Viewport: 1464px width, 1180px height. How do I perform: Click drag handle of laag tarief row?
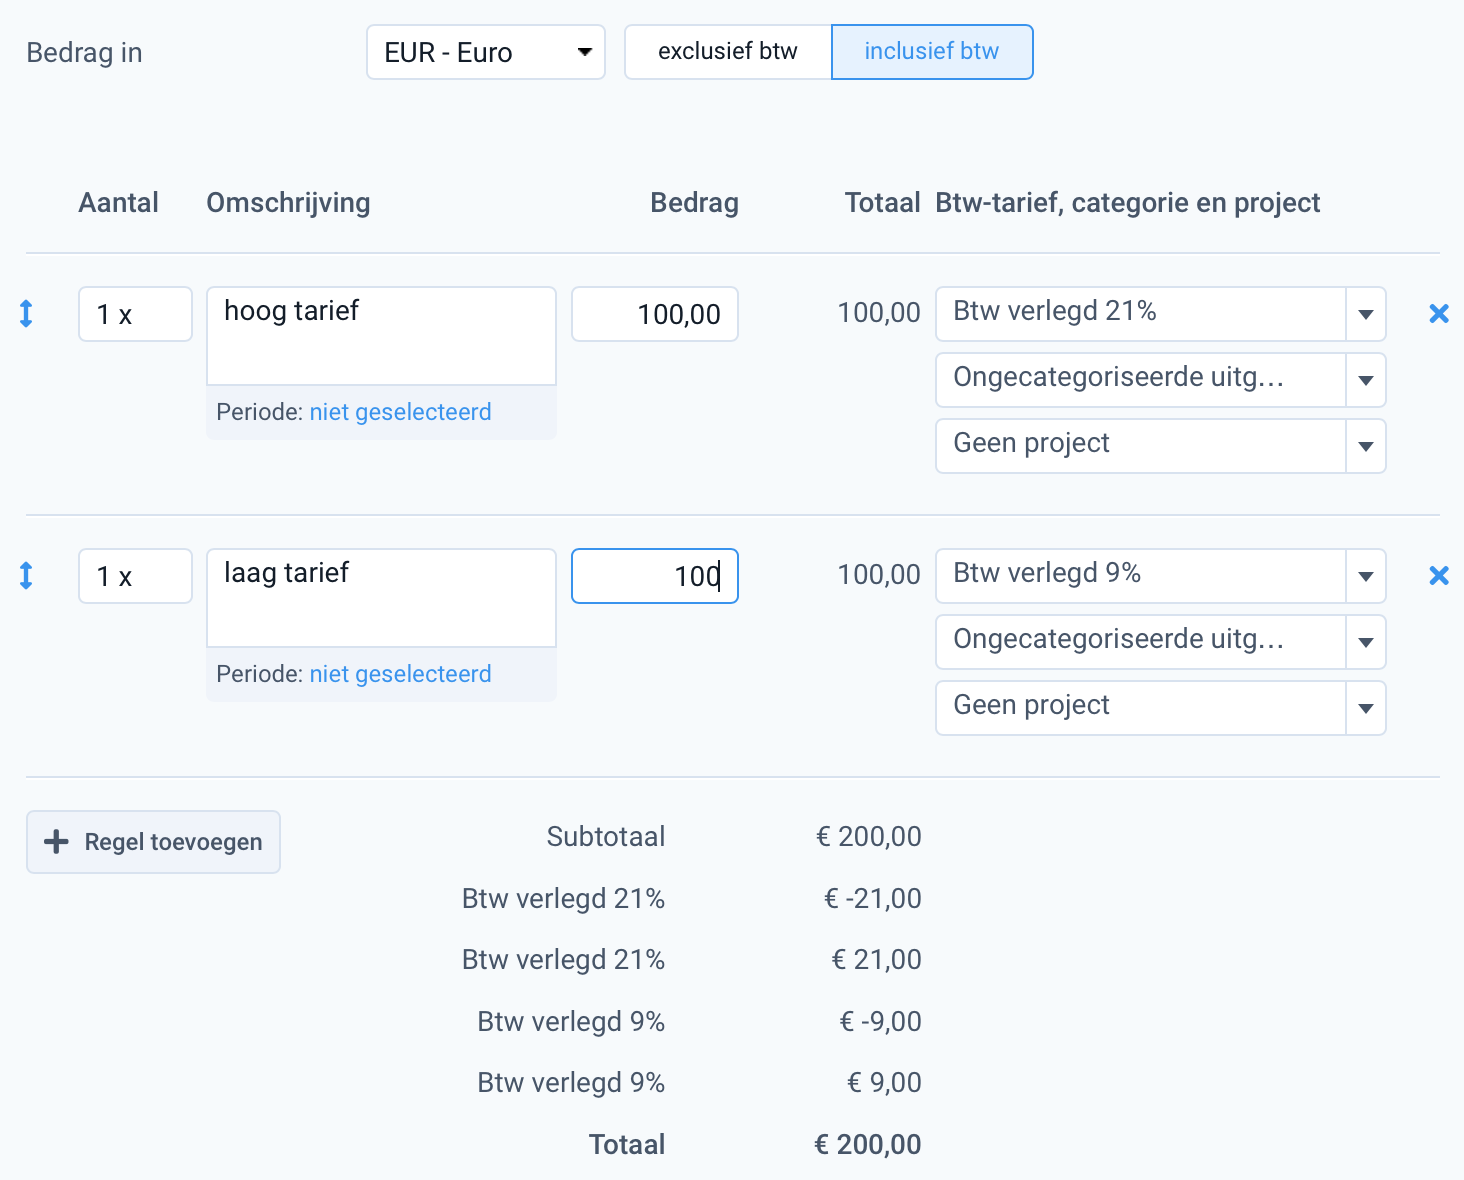pyautogui.click(x=27, y=576)
